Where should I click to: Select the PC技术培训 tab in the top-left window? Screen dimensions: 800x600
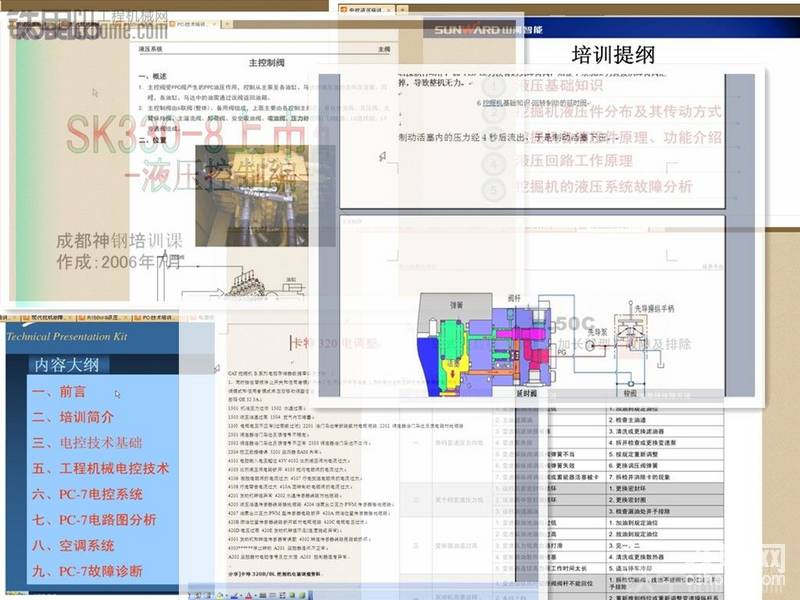pyautogui.click(x=193, y=24)
